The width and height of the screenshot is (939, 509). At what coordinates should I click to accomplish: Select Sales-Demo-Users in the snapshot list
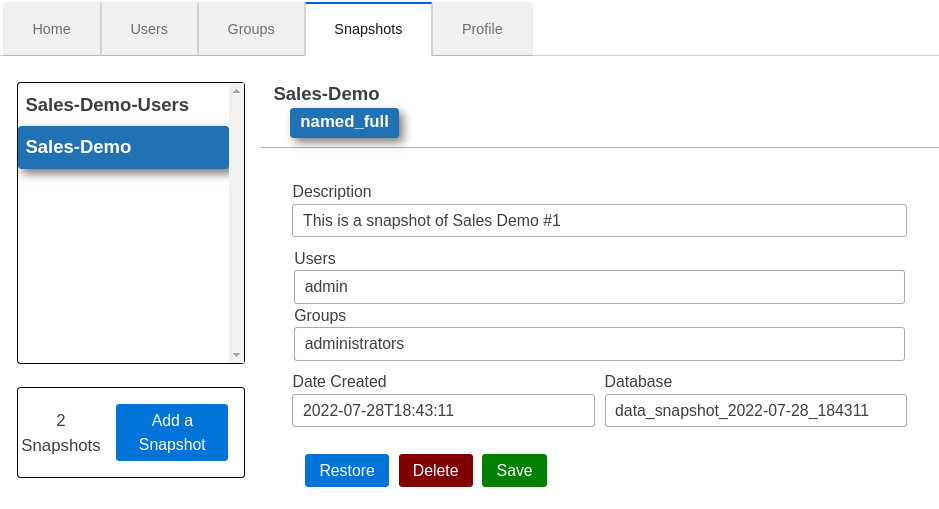[x=107, y=105]
